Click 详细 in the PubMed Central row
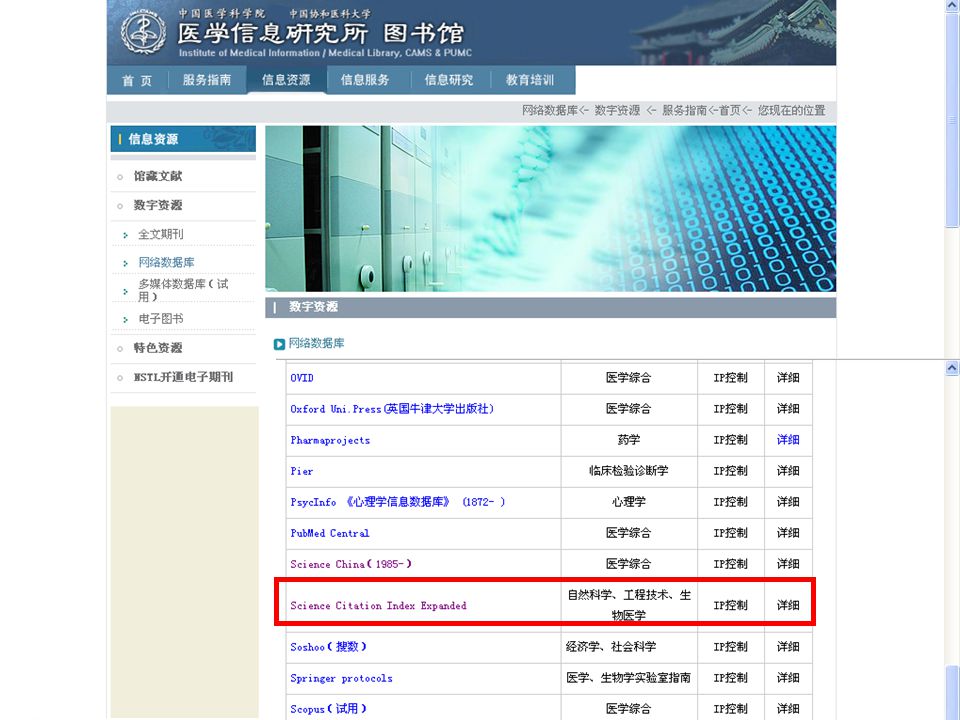 (788, 533)
